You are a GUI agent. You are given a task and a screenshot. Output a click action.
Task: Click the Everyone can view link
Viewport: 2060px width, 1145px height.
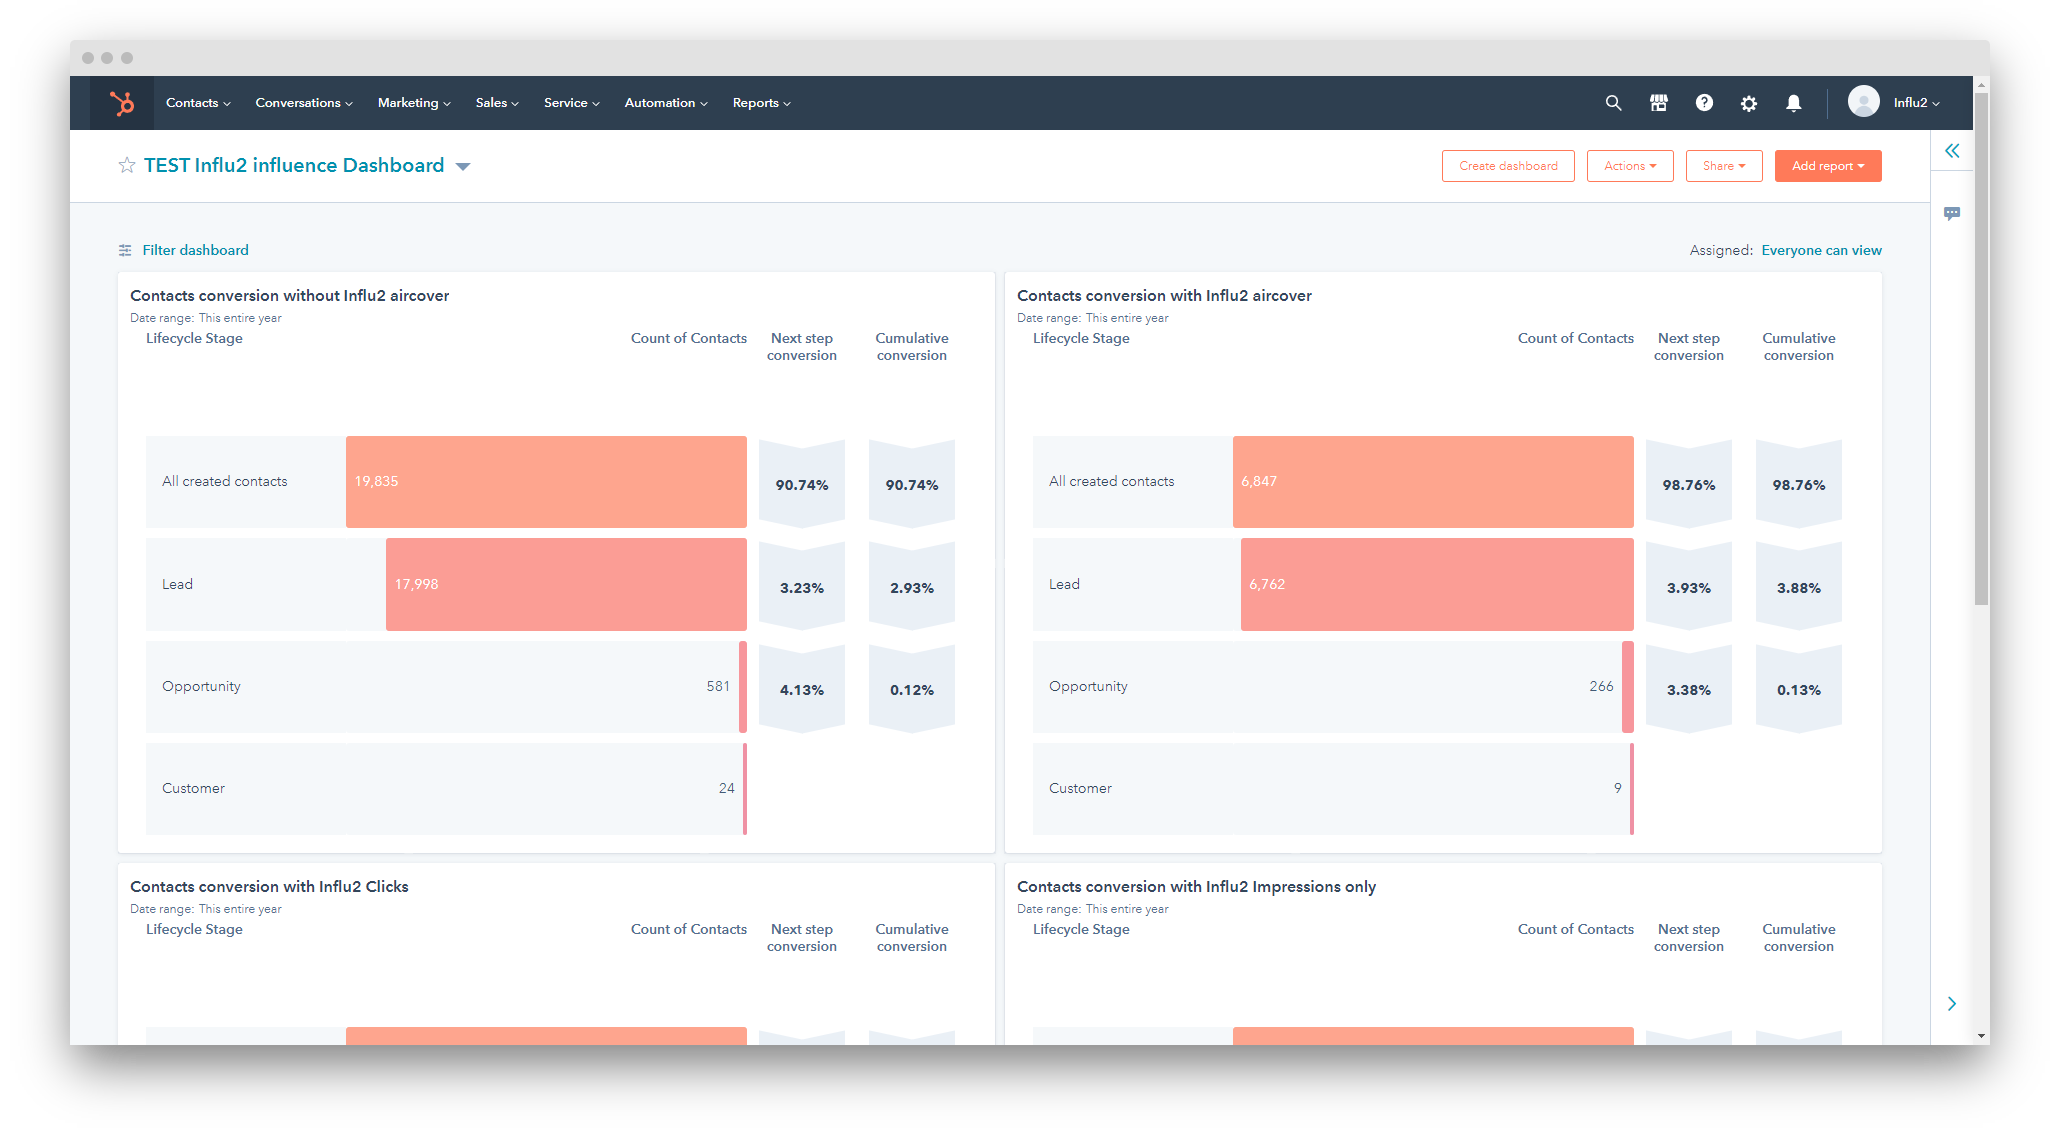pos(1821,250)
